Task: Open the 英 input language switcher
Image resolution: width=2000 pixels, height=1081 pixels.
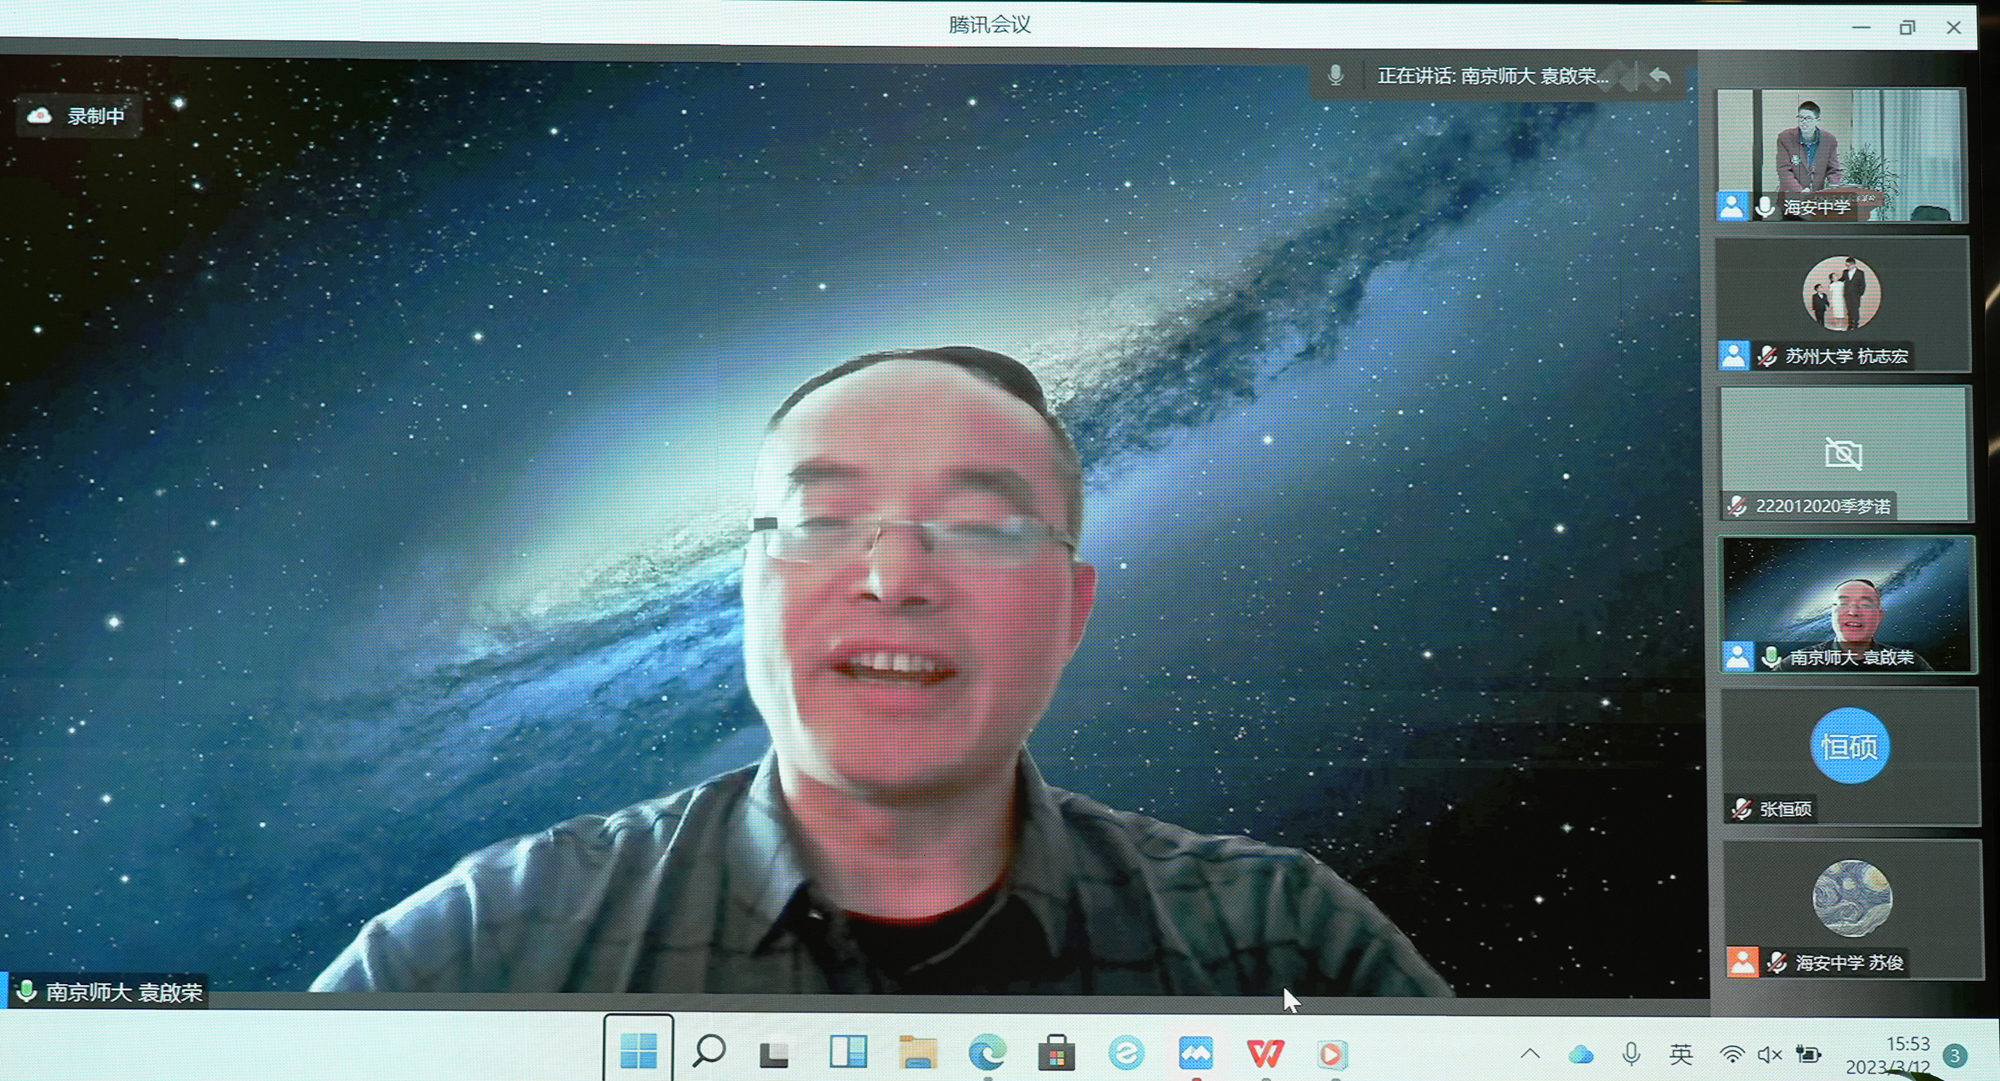Action: pyautogui.click(x=1681, y=1054)
